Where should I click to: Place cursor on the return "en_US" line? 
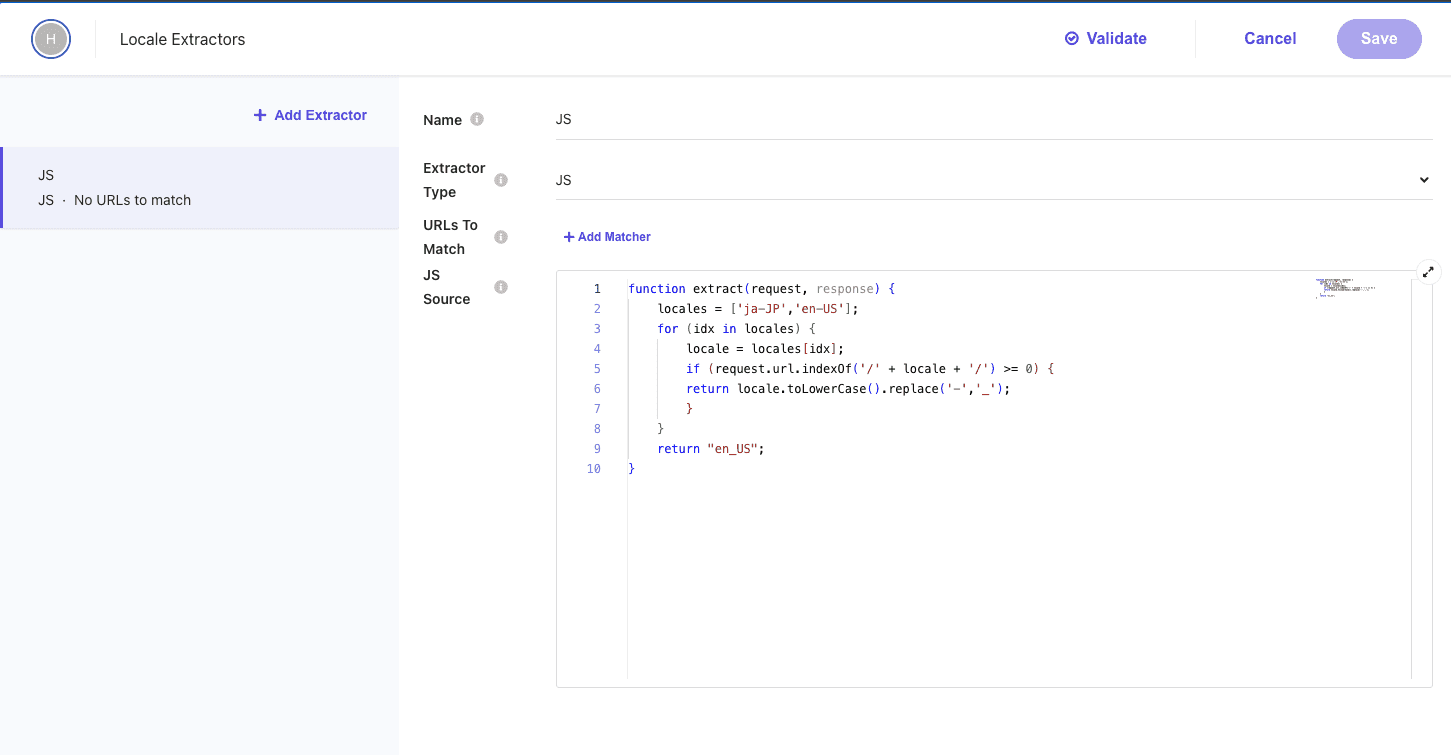tap(710, 449)
